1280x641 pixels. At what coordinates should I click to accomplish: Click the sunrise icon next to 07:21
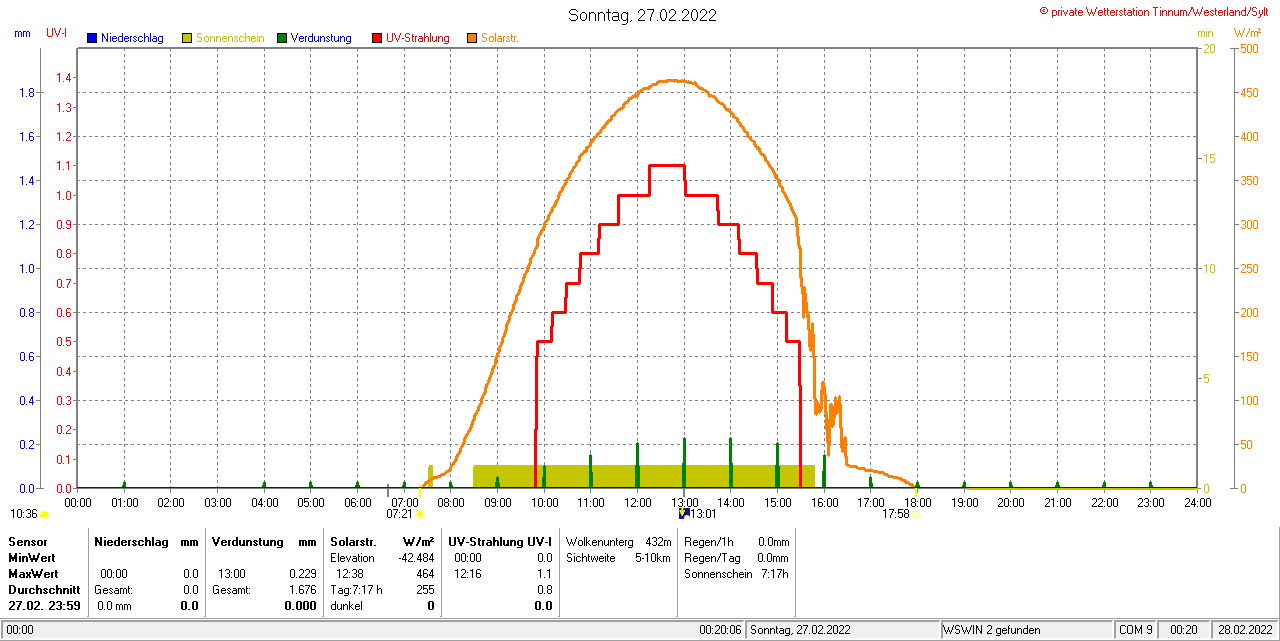pyautogui.click(x=420, y=514)
